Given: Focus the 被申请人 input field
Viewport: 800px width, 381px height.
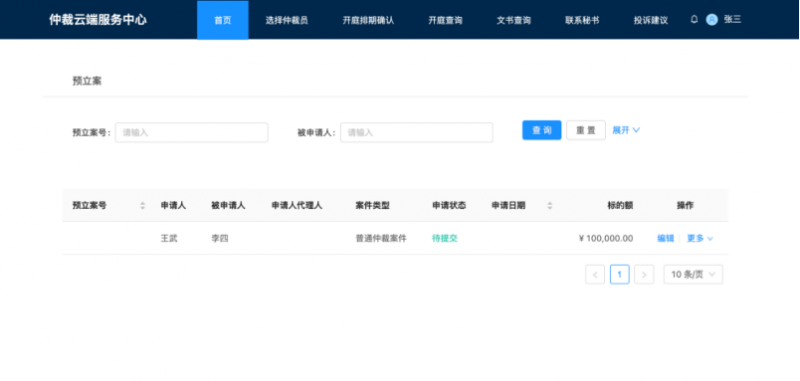Looking at the screenshot, I should tap(416, 132).
